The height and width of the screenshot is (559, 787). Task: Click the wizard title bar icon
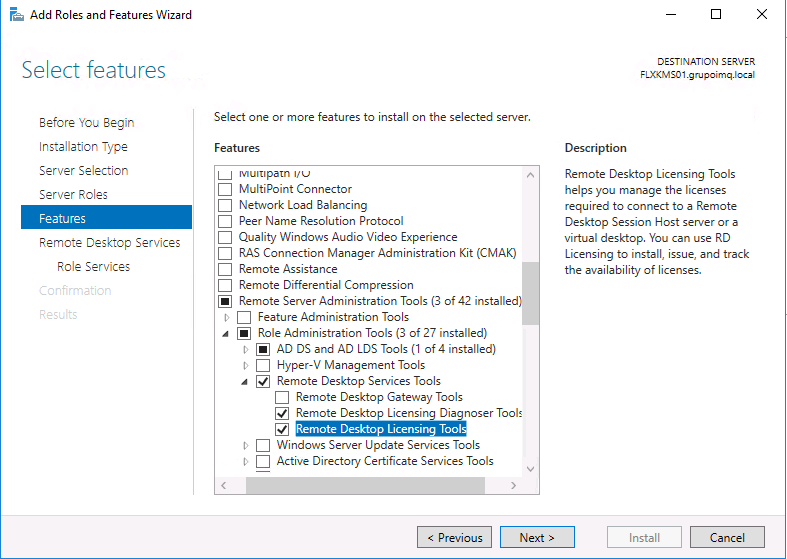17,15
